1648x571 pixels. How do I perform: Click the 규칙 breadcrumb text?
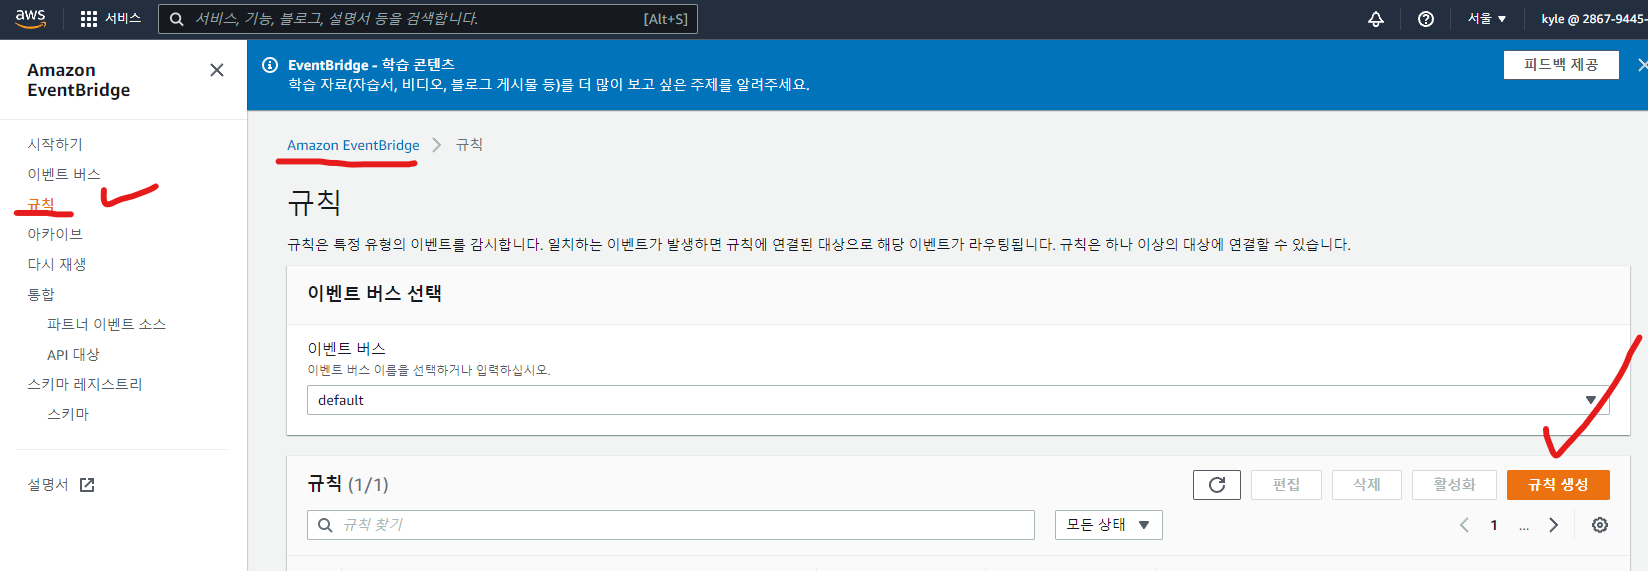pos(469,145)
